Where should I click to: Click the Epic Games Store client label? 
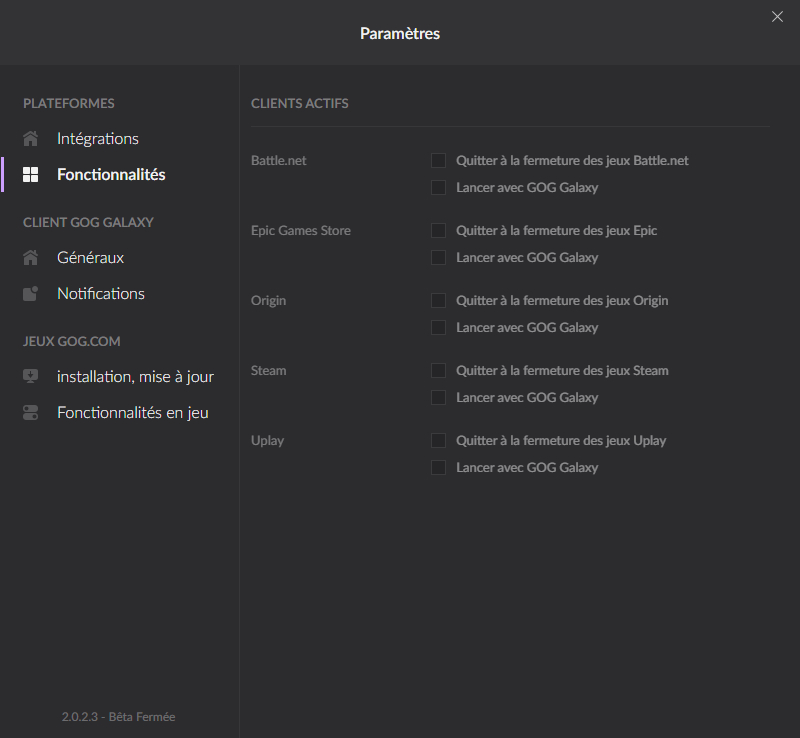tap(301, 230)
